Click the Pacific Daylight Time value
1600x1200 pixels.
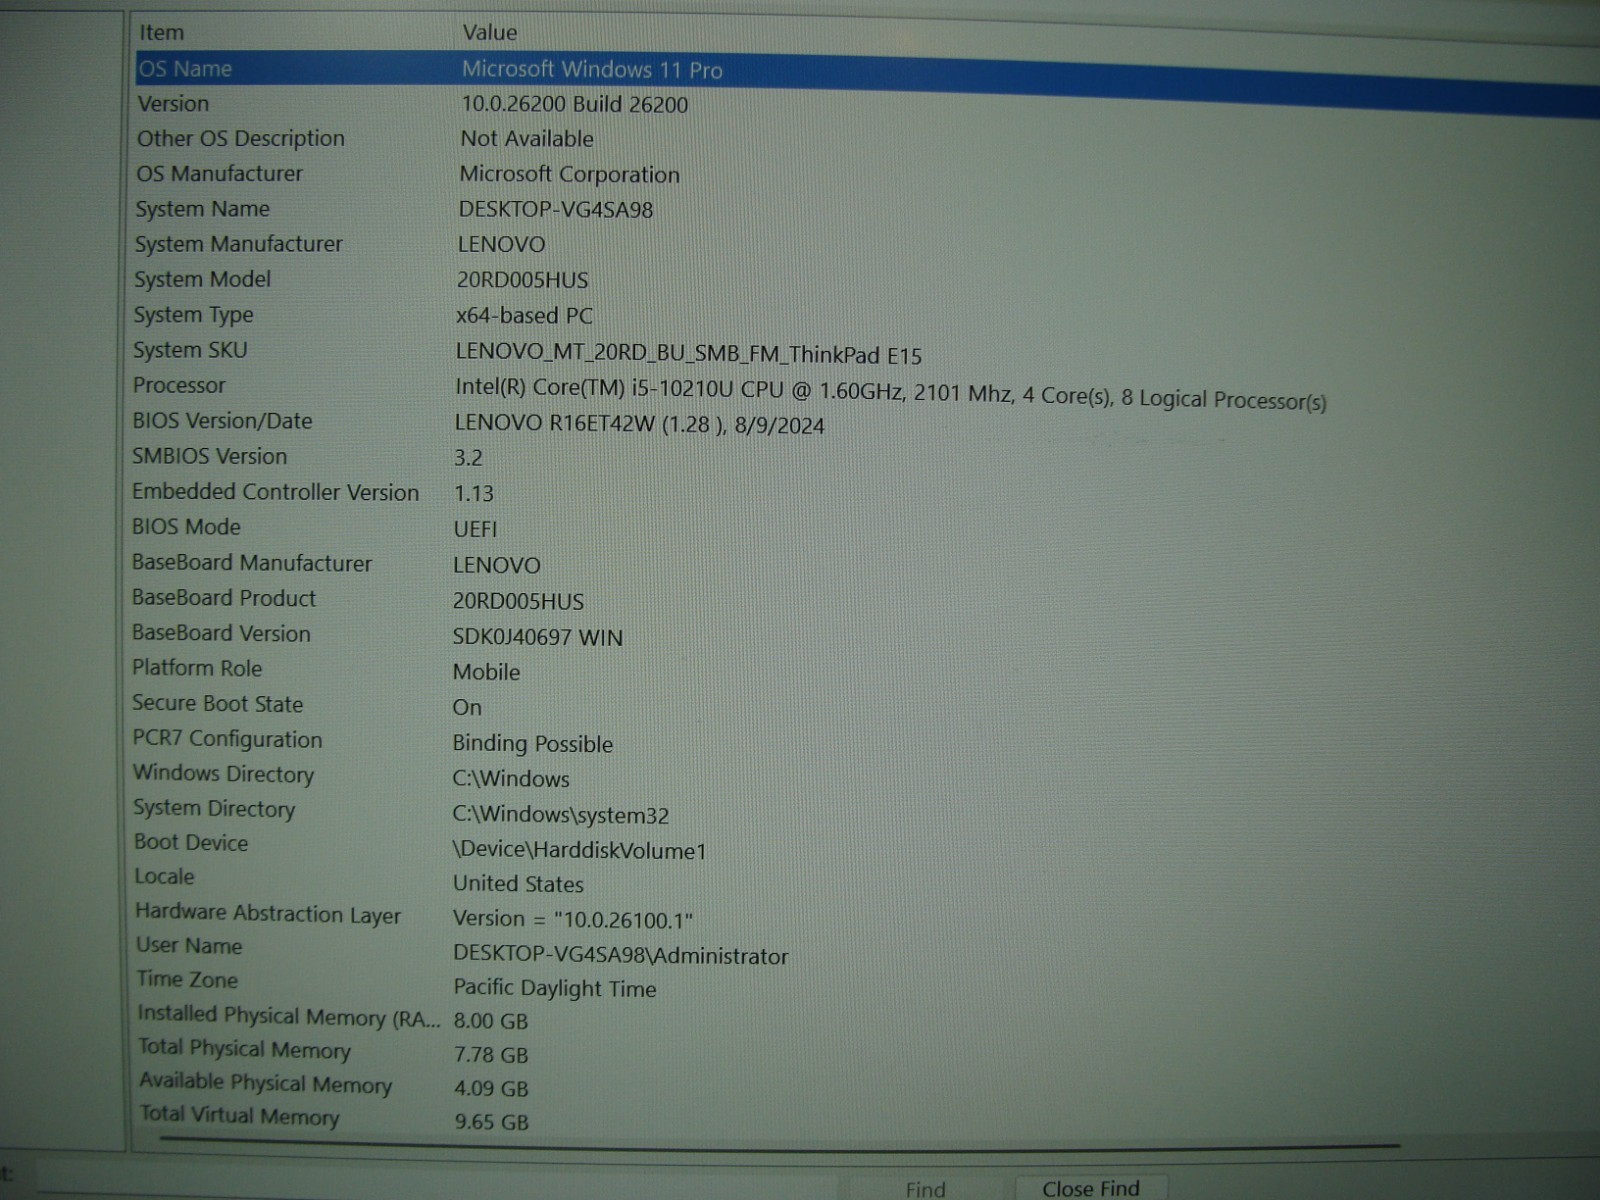pyautogui.click(x=555, y=988)
